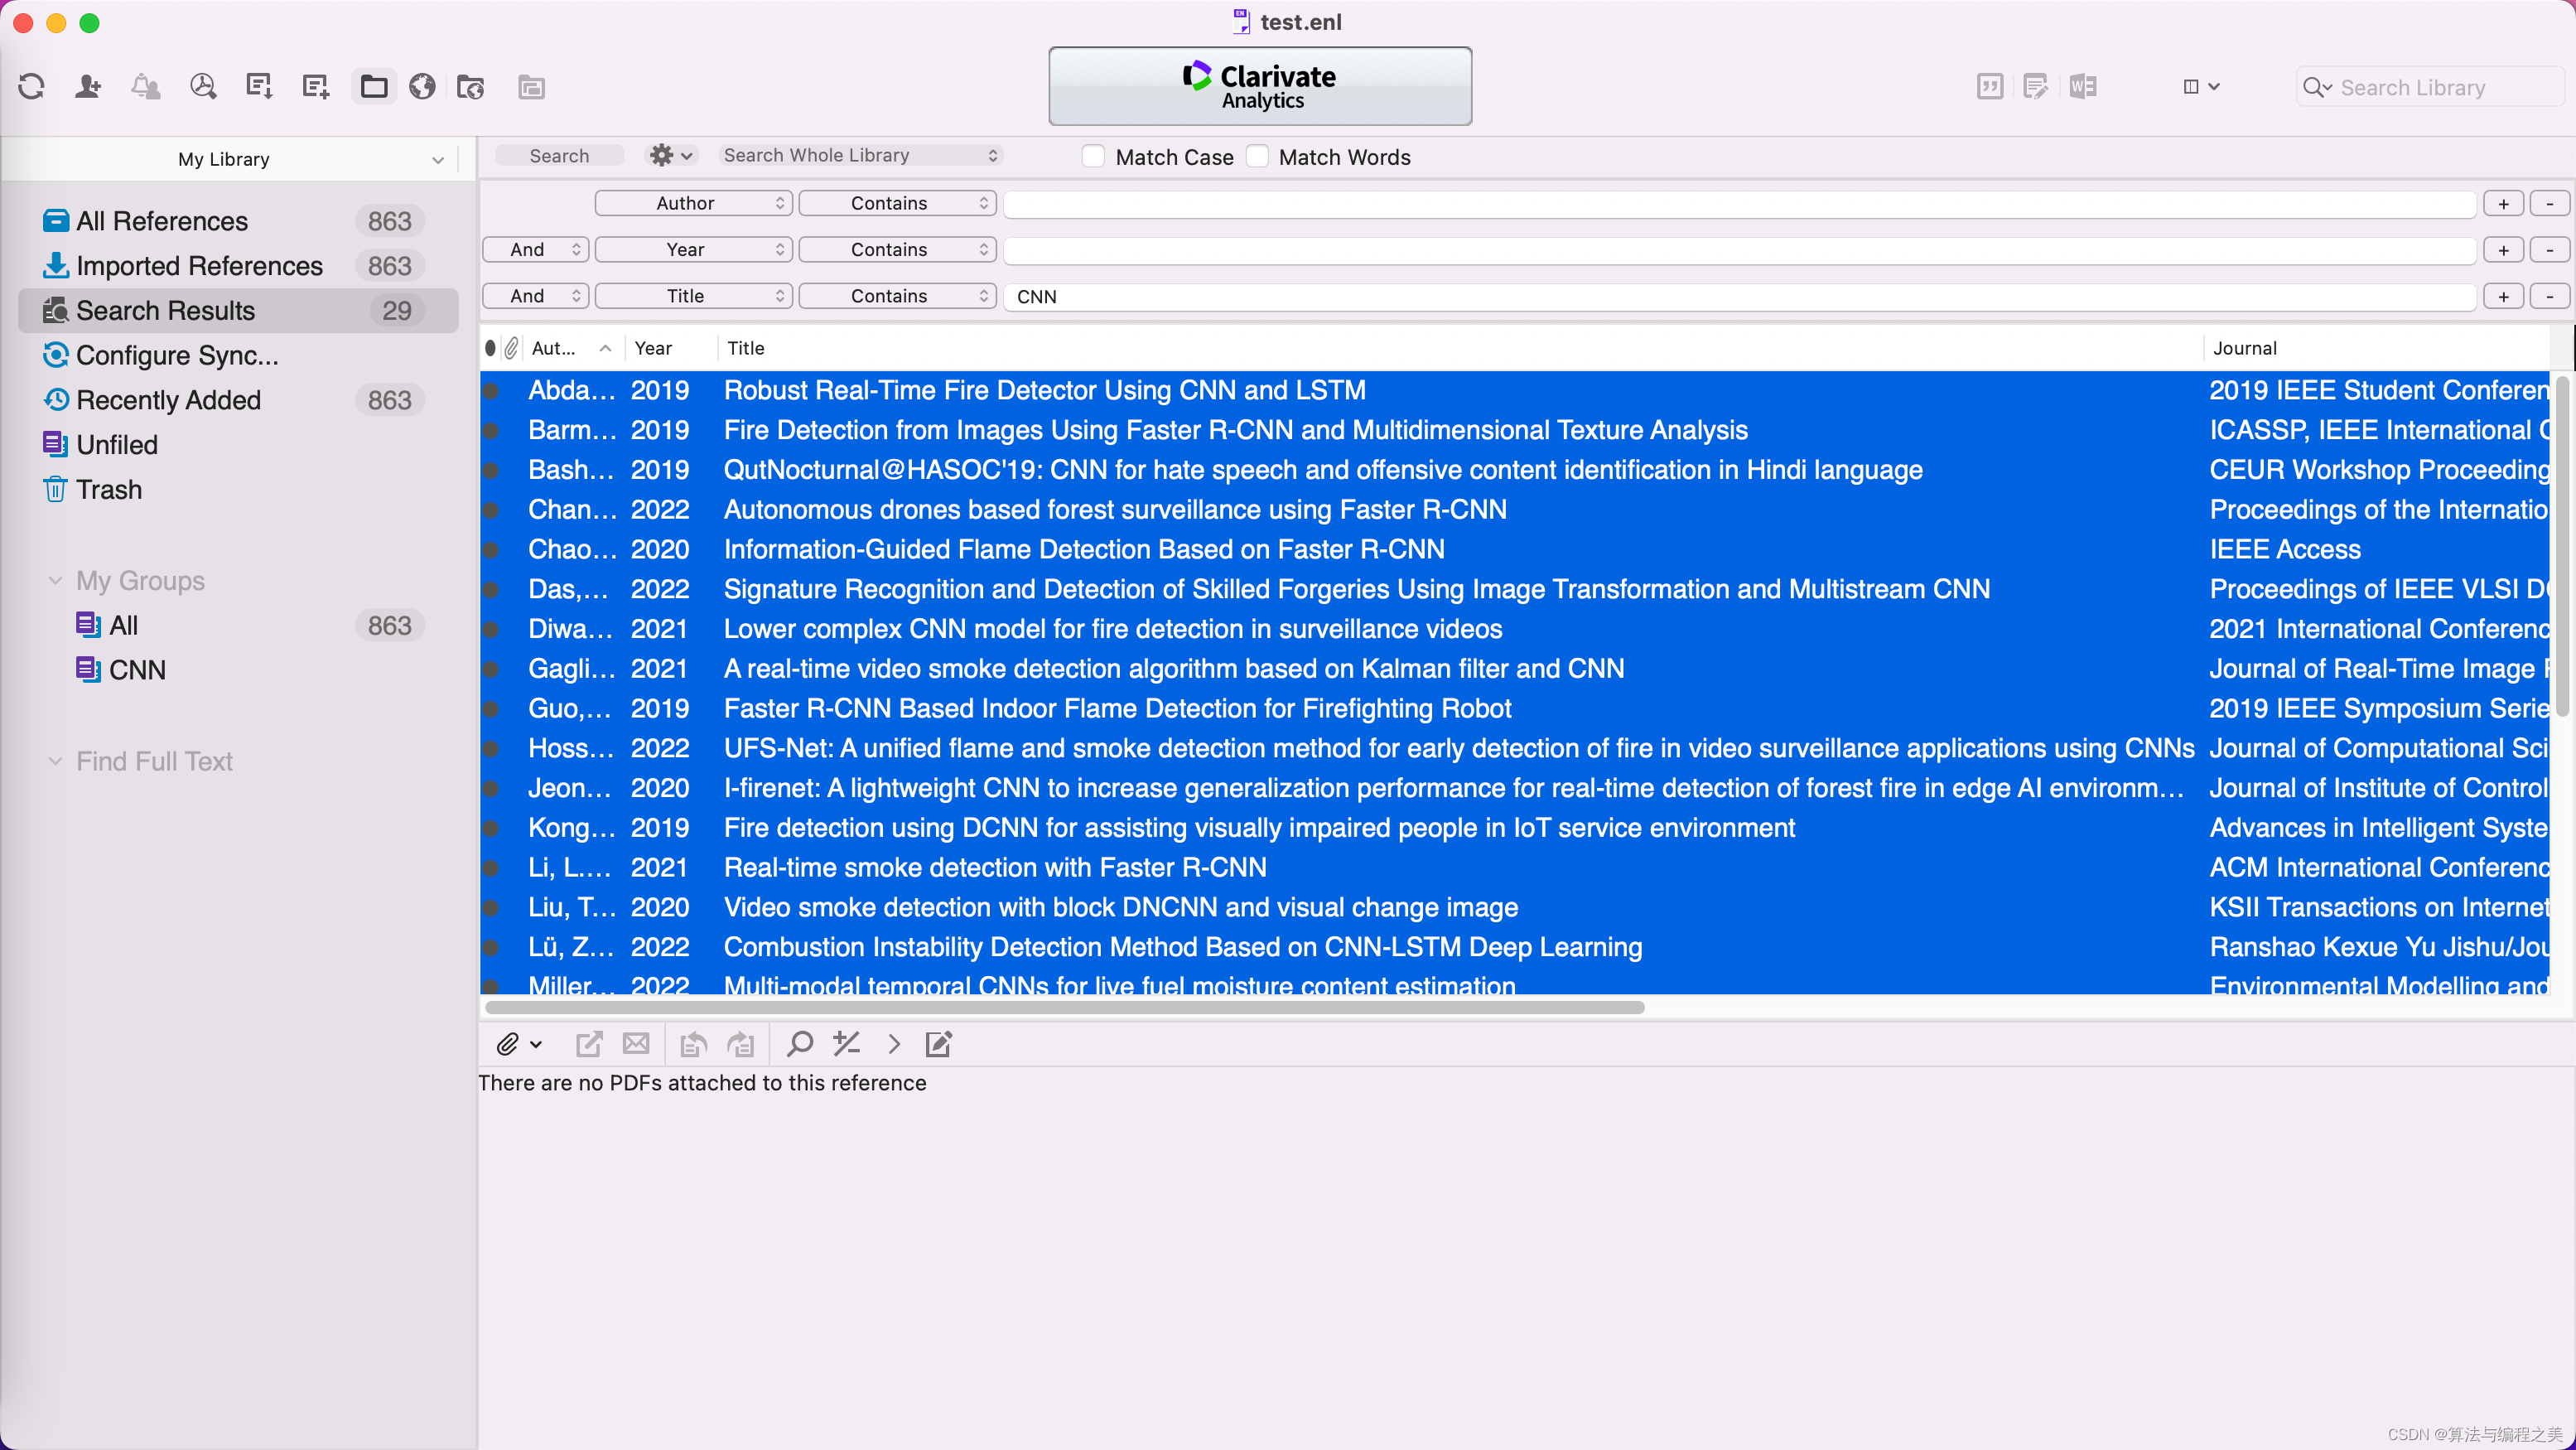Switch to Online Search globe mode
The width and height of the screenshot is (2576, 1450).
pos(422,87)
